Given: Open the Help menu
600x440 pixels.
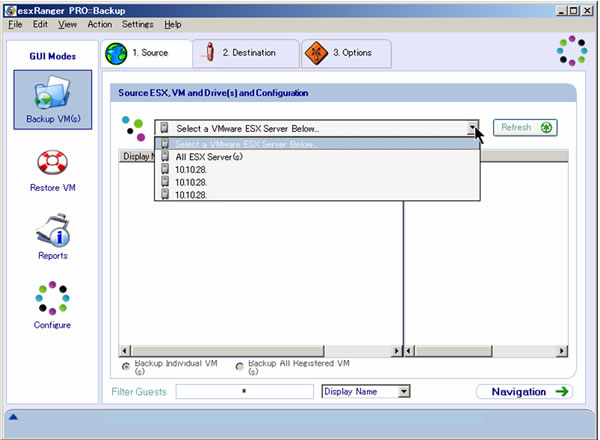Looking at the screenshot, I should point(173,24).
